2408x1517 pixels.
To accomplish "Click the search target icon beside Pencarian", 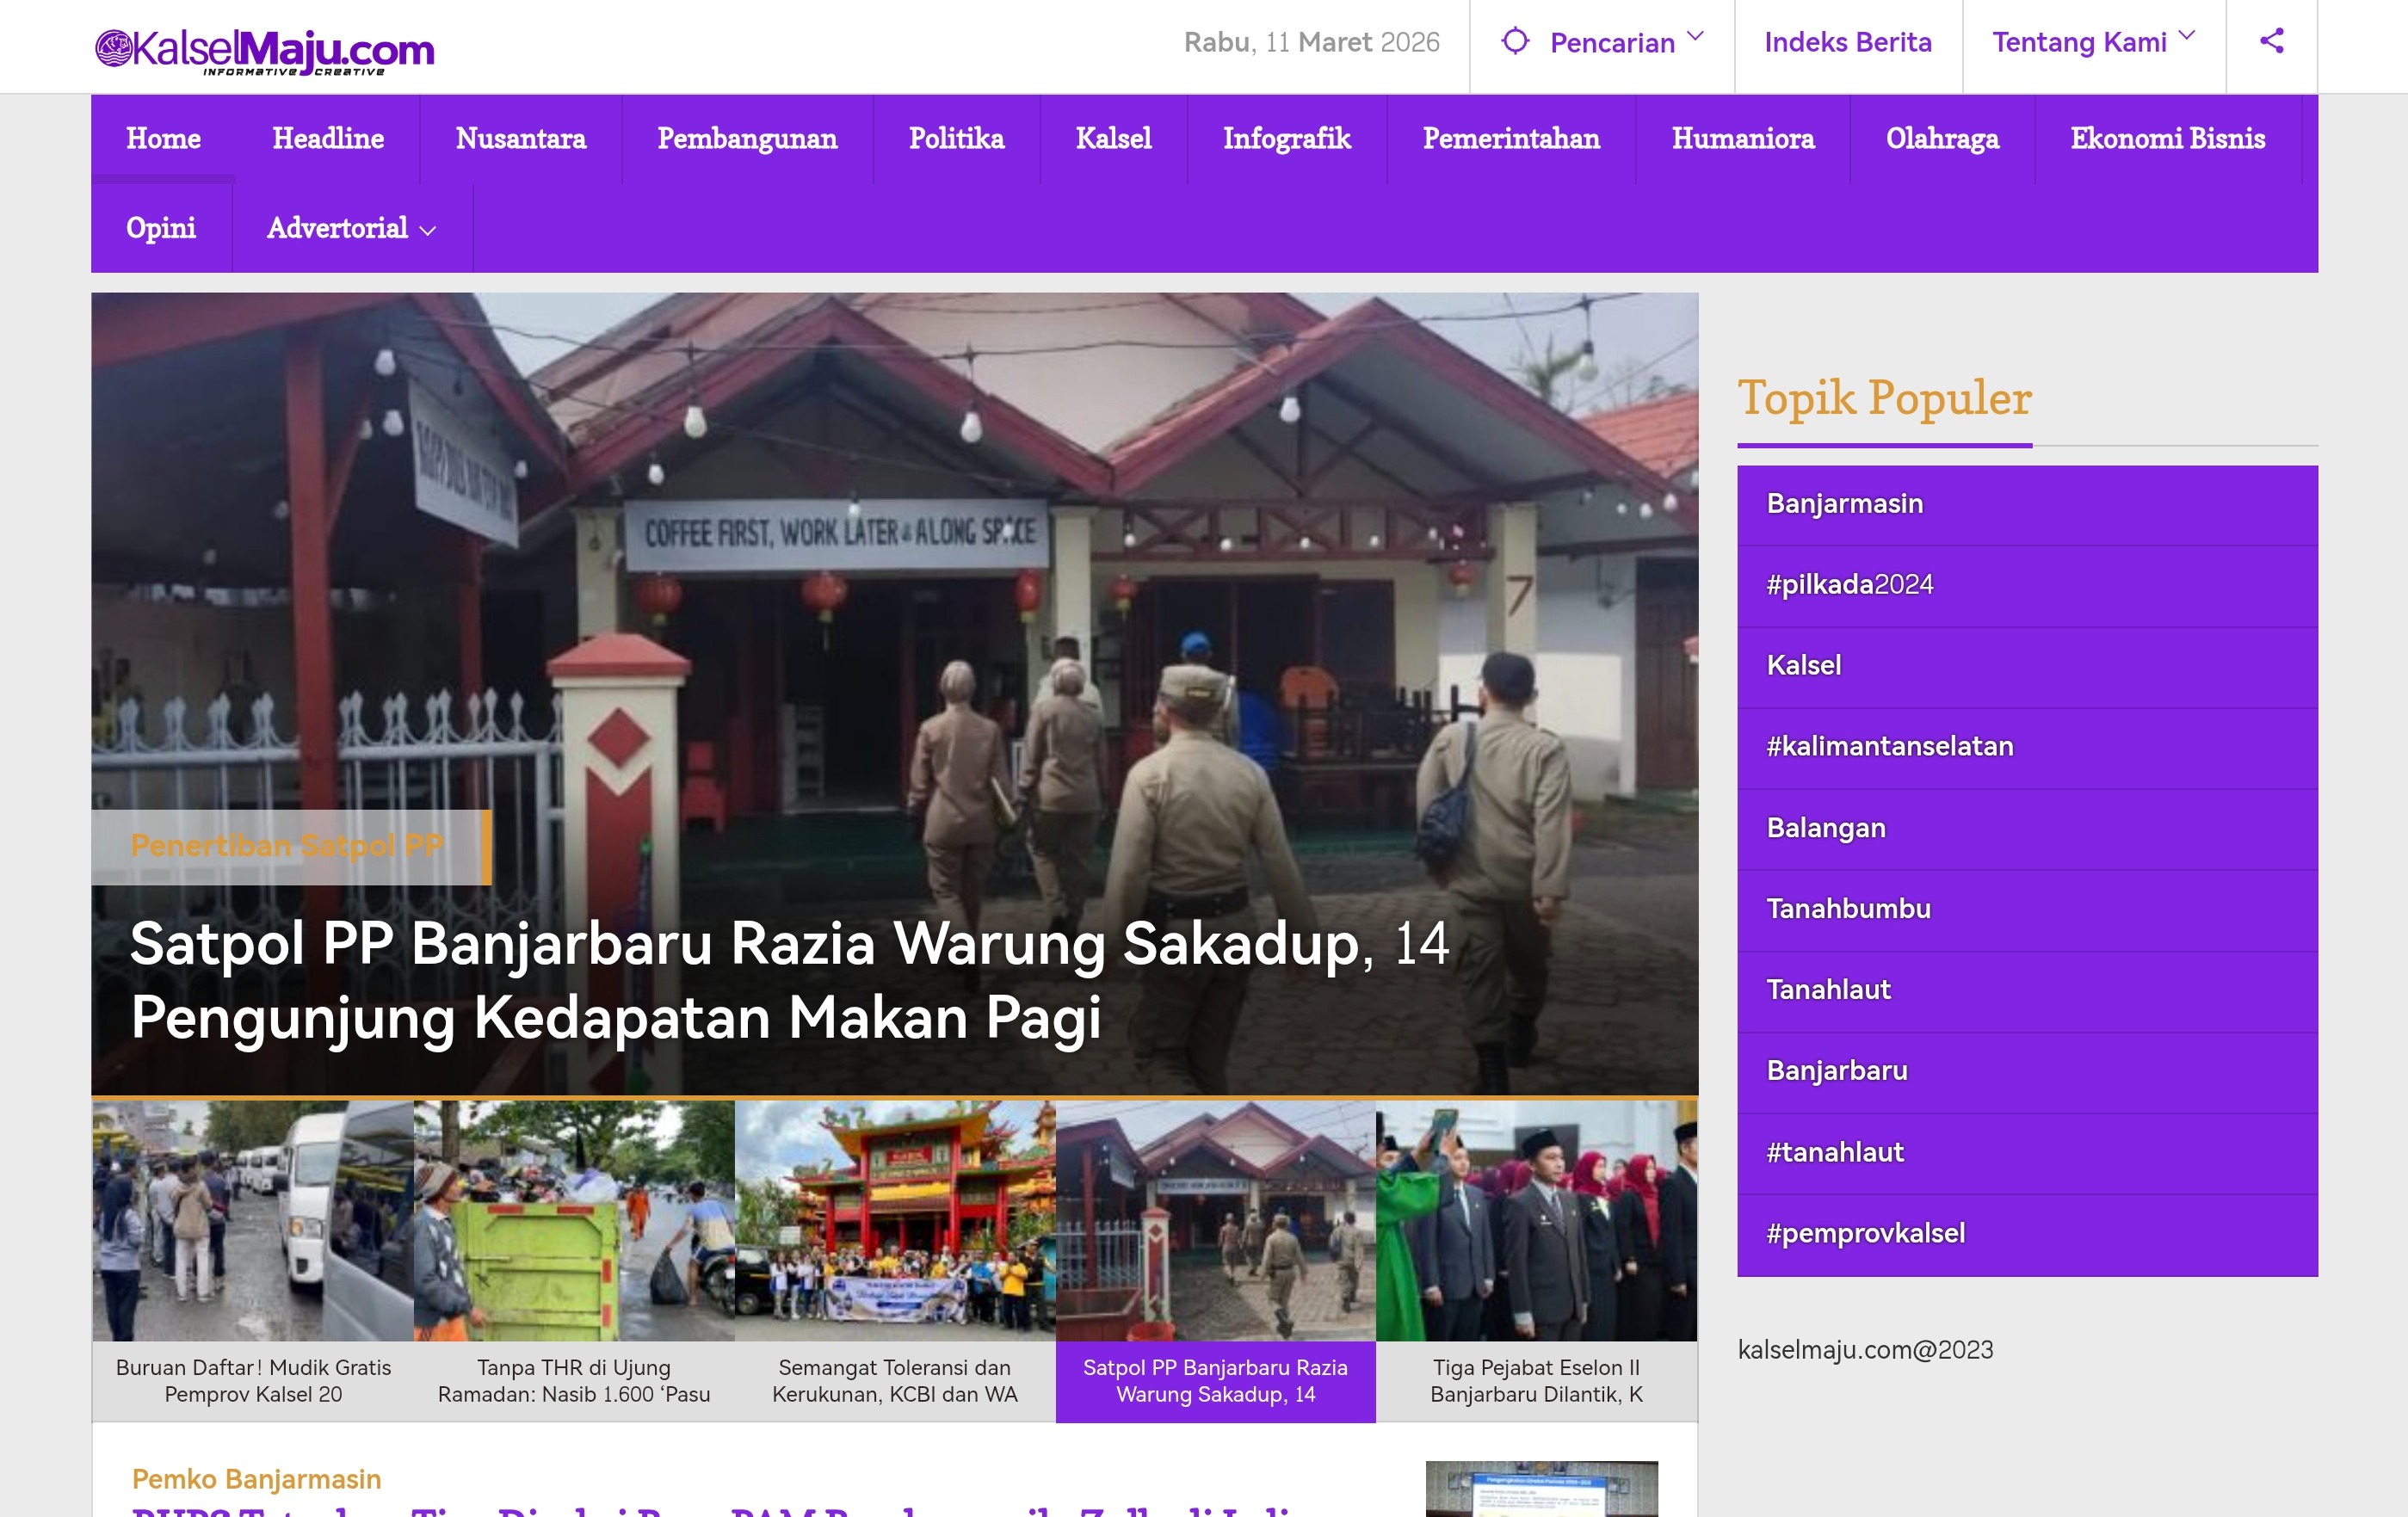I will (x=1515, y=41).
